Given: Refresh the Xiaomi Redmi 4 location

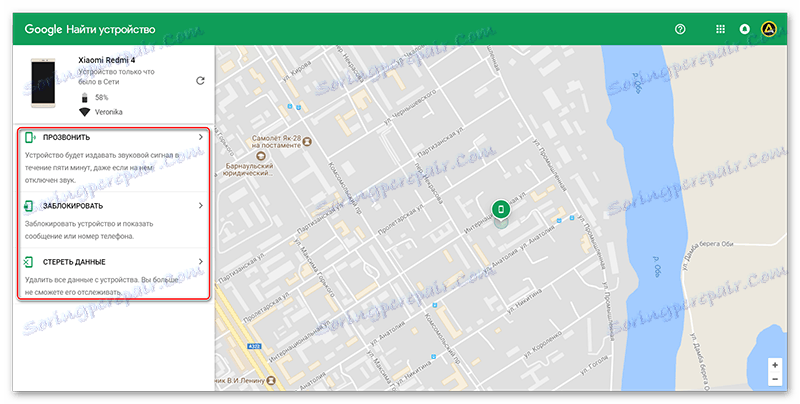Looking at the screenshot, I should (x=200, y=81).
